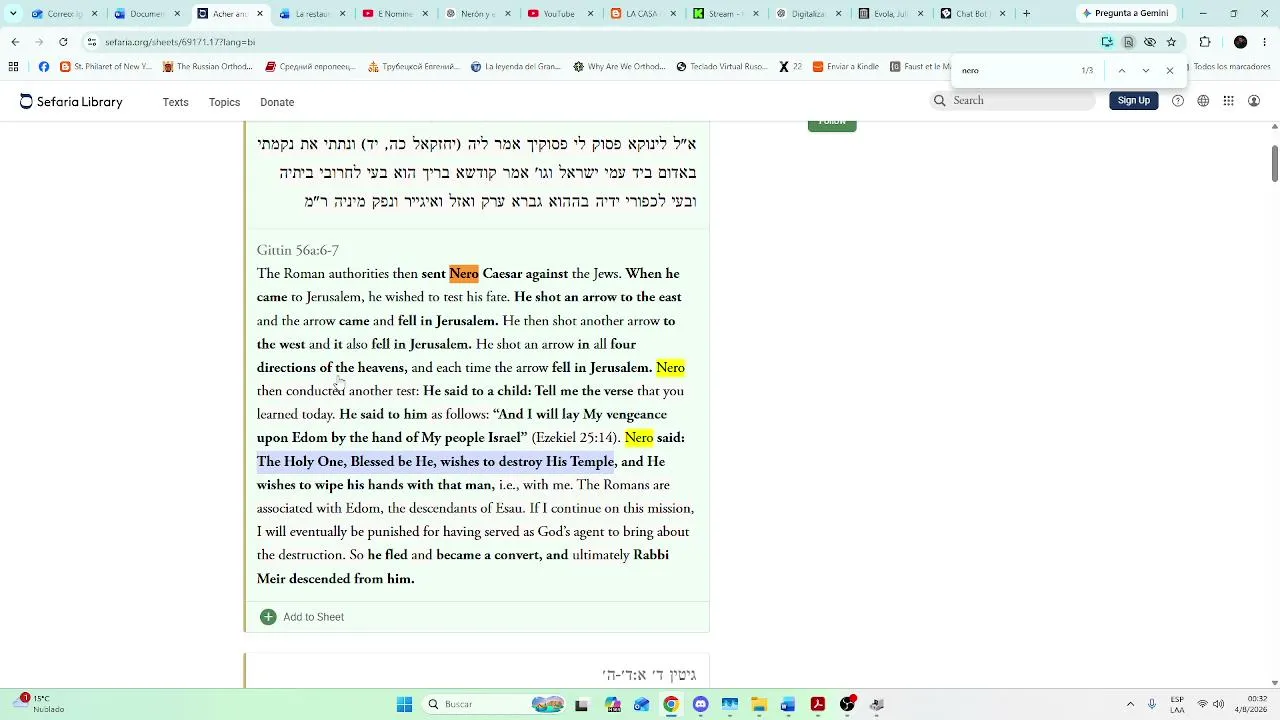Open the user profile icon in Sefaria header
The image size is (1280, 720).
click(1254, 101)
